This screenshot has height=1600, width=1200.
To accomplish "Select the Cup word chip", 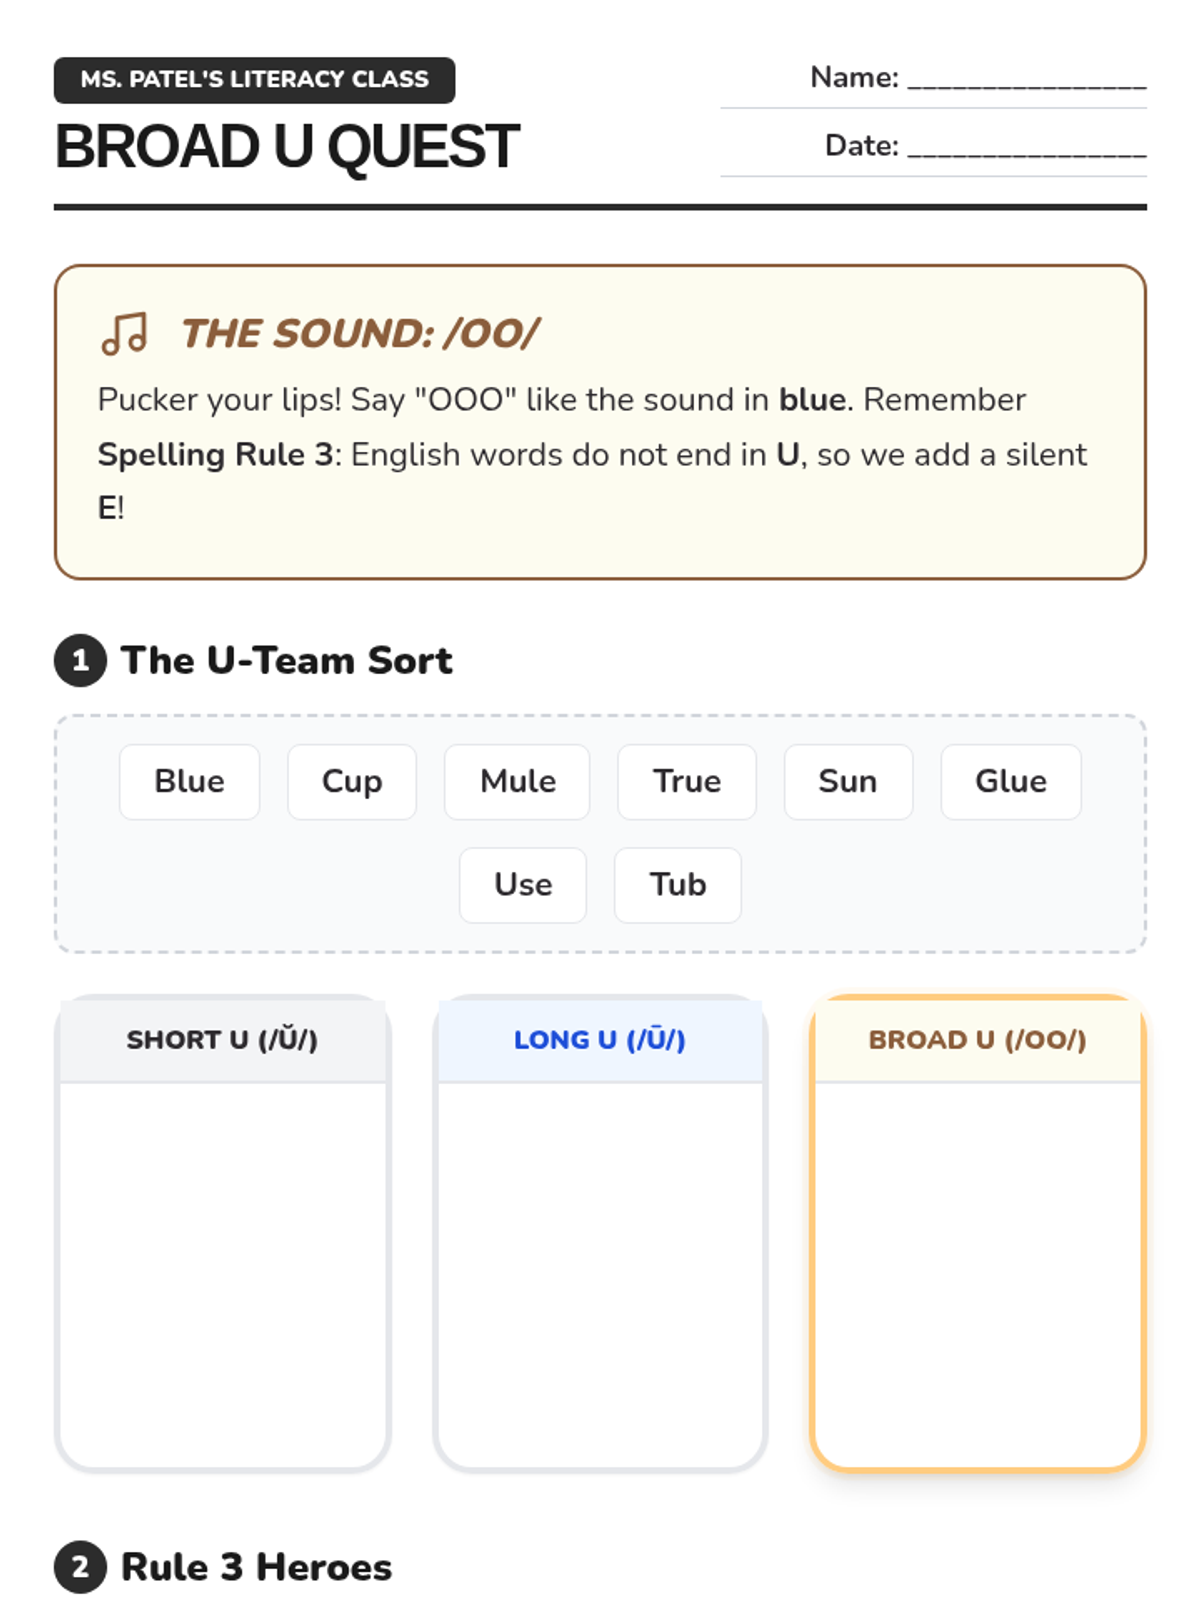I will point(352,781).
